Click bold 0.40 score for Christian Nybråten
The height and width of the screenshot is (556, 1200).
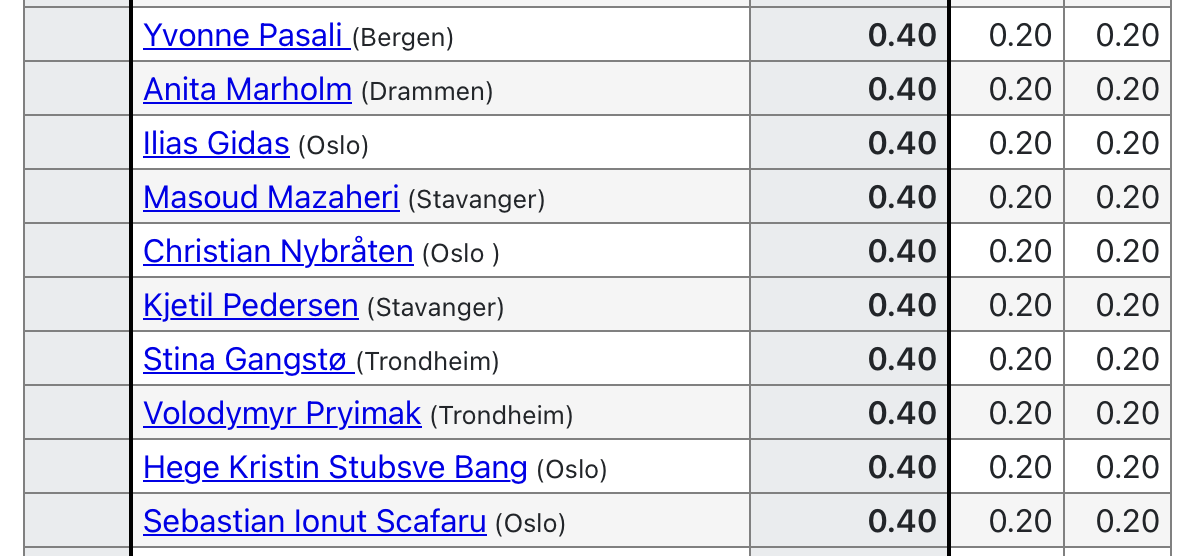pyautogui.click(x=902, y=252)
